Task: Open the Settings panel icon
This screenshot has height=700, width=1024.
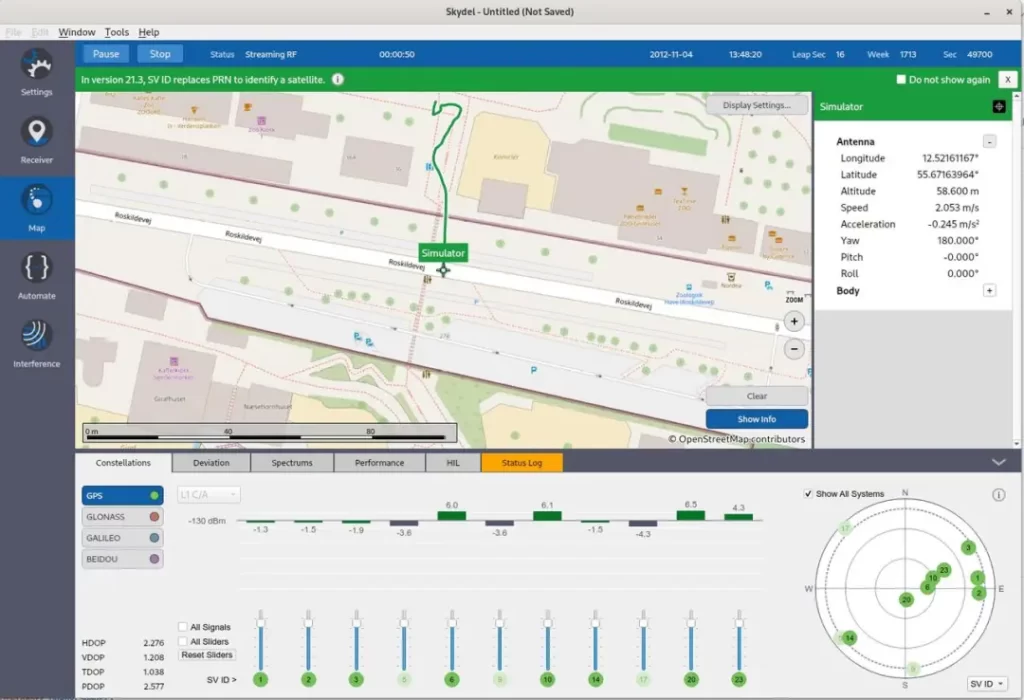Action: (x=37, y=67)
